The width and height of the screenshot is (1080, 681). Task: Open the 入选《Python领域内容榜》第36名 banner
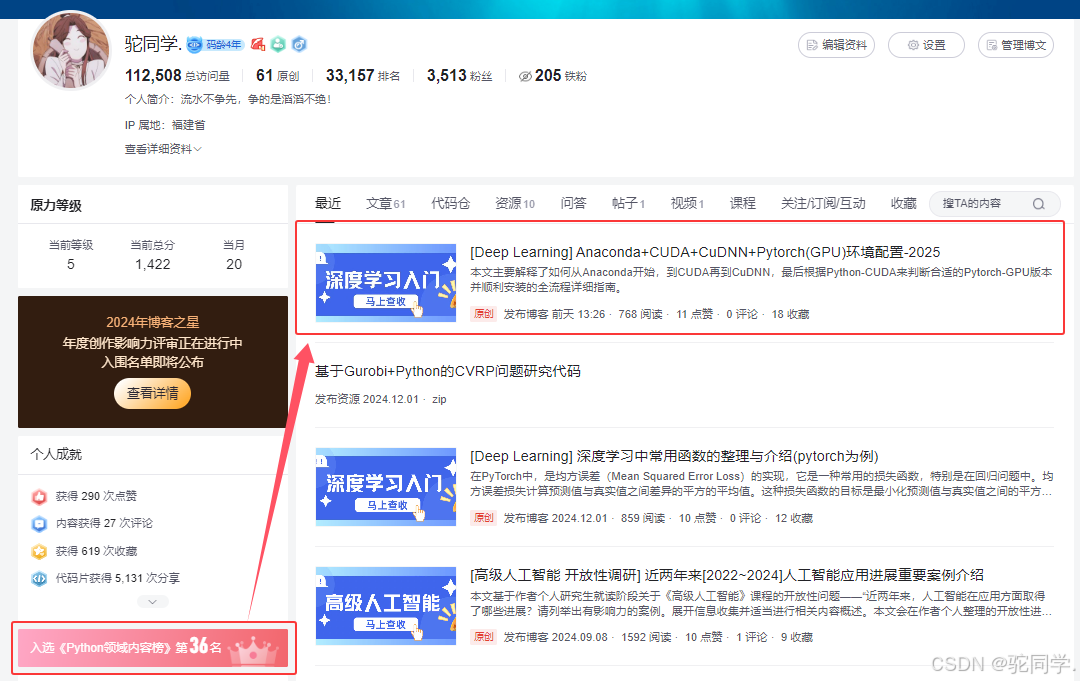pos(153,648)
